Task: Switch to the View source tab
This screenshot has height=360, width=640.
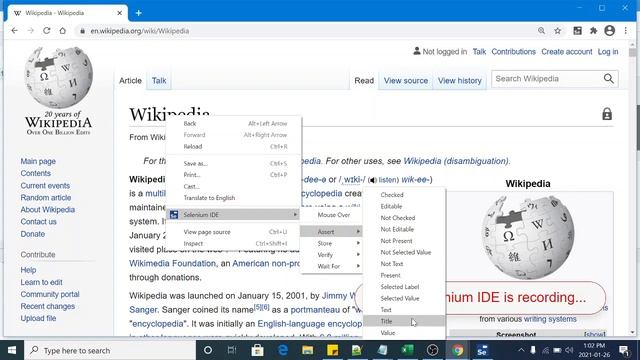Action: (406, 80)
